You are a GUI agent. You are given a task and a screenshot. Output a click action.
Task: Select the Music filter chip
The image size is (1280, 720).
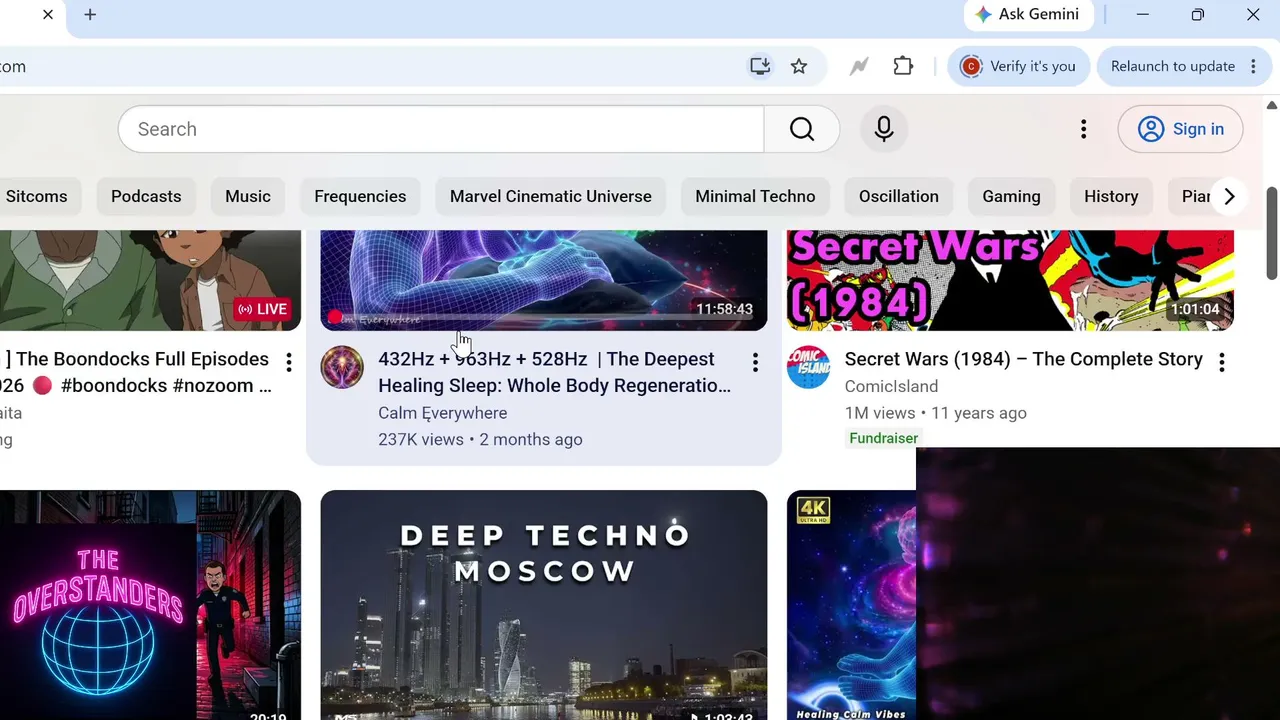[x=248, y=196]
